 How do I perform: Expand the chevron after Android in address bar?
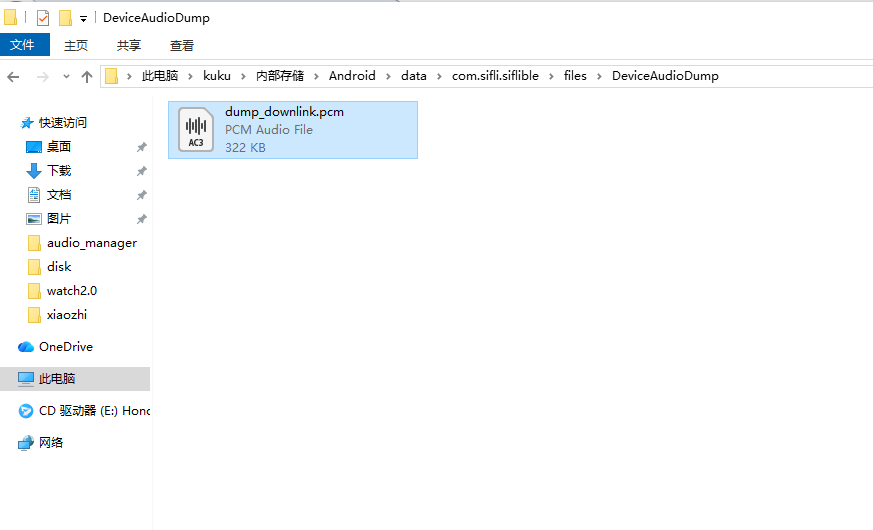[x=388, y=76]
